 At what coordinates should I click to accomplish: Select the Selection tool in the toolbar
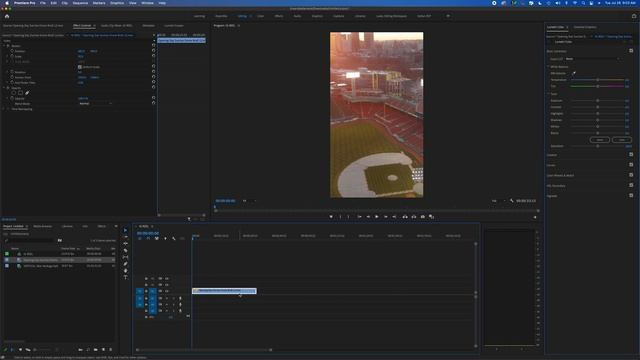pyautogui.click(x=125, y=230)
